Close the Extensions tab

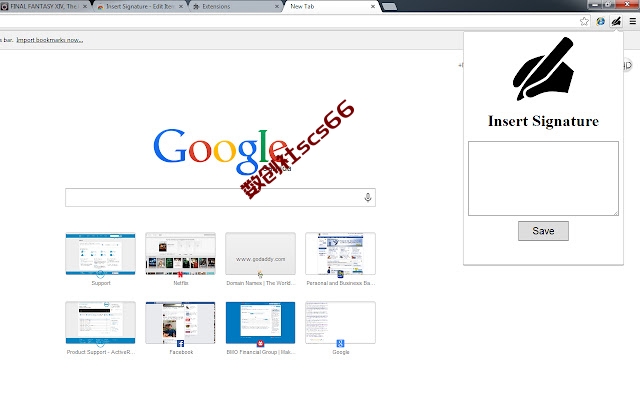click(x=277, y=7)
